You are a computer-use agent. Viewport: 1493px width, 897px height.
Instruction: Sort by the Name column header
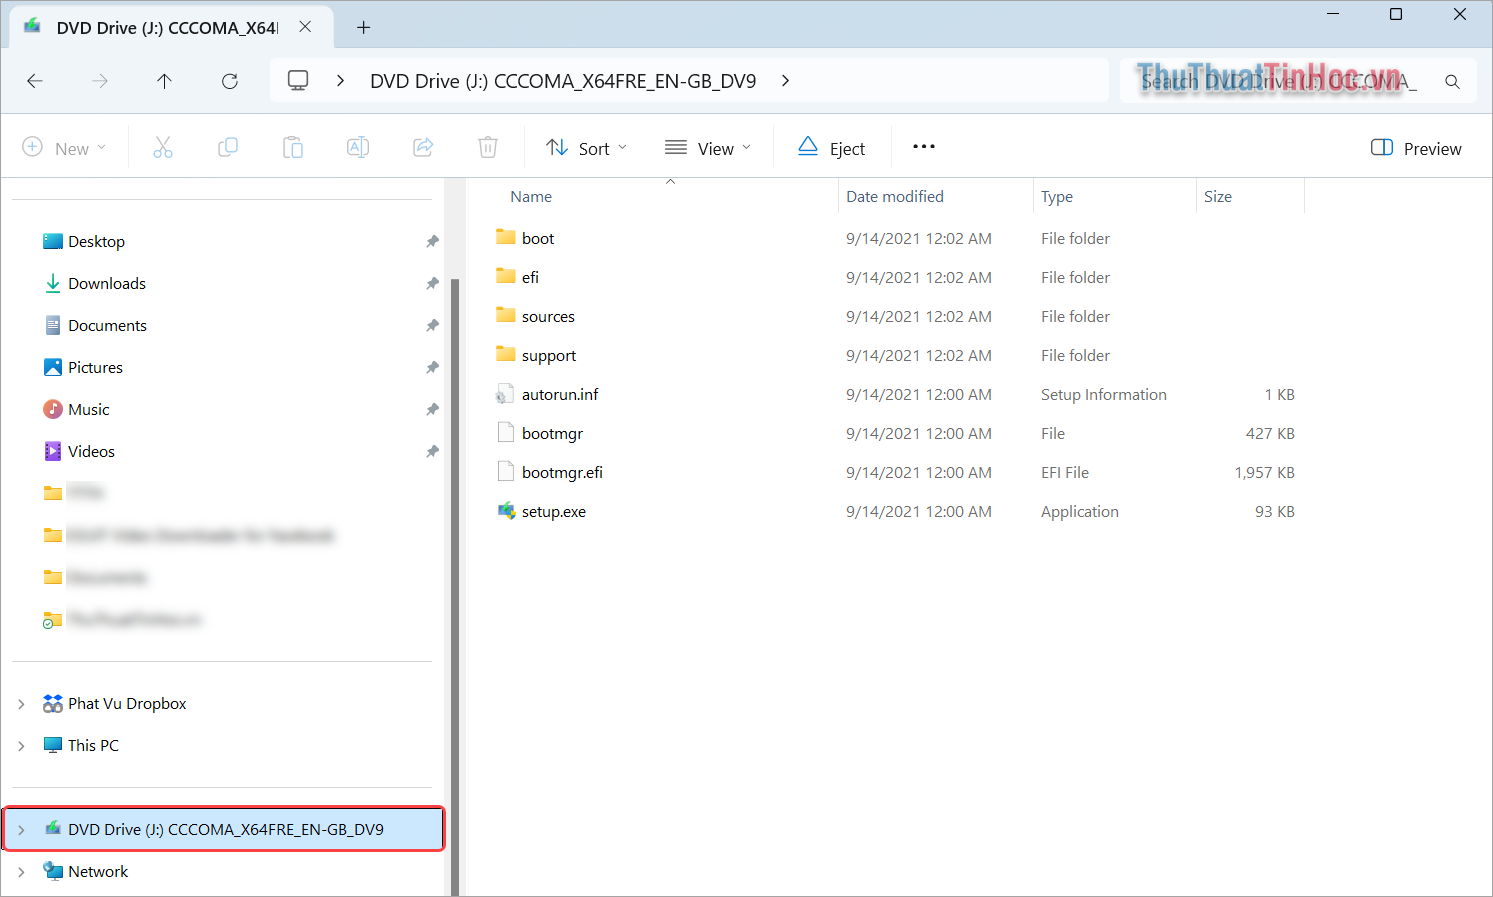click(x=531, y=197)
